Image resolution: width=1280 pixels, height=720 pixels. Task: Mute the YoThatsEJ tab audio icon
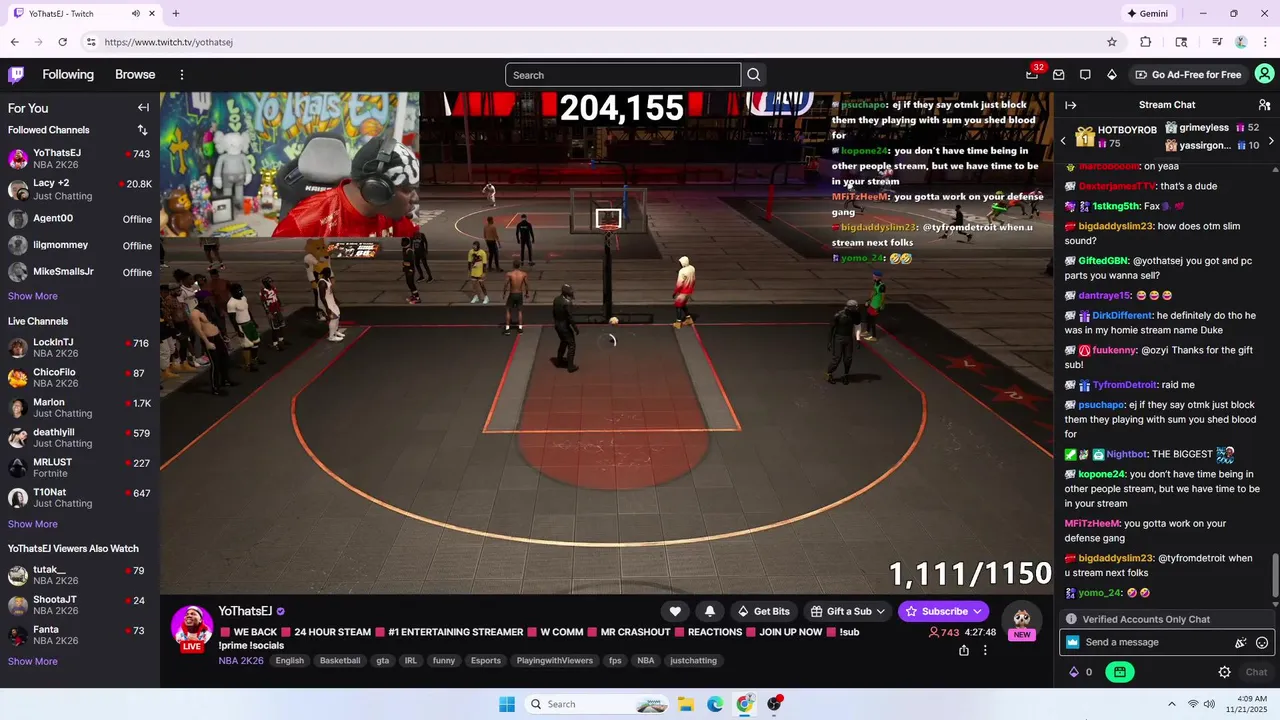coord(136,14)
